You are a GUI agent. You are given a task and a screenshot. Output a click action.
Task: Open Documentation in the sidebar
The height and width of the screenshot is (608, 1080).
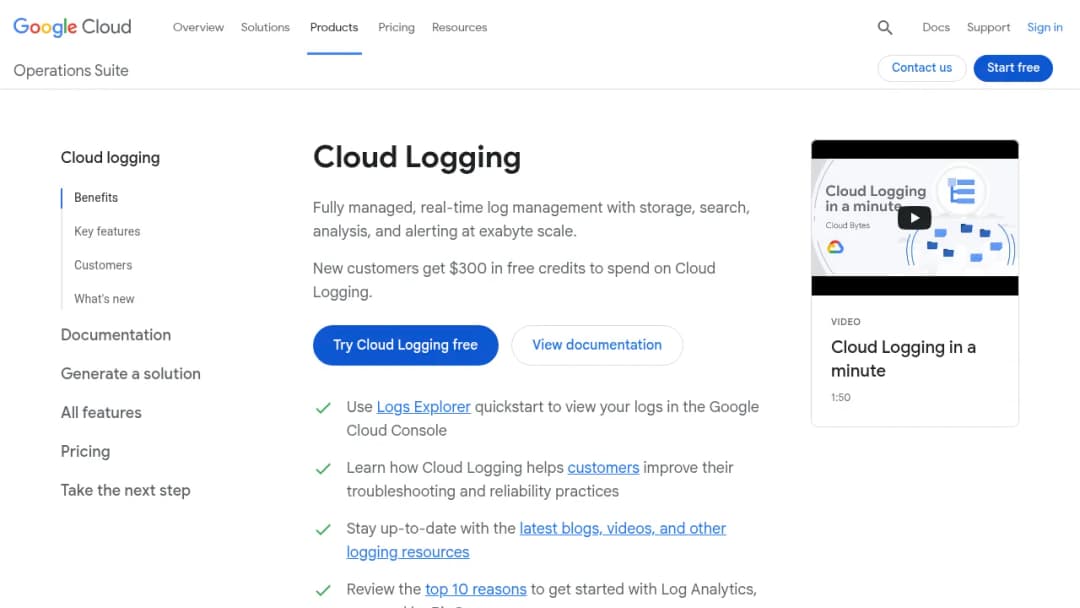[x=116, y=335]
